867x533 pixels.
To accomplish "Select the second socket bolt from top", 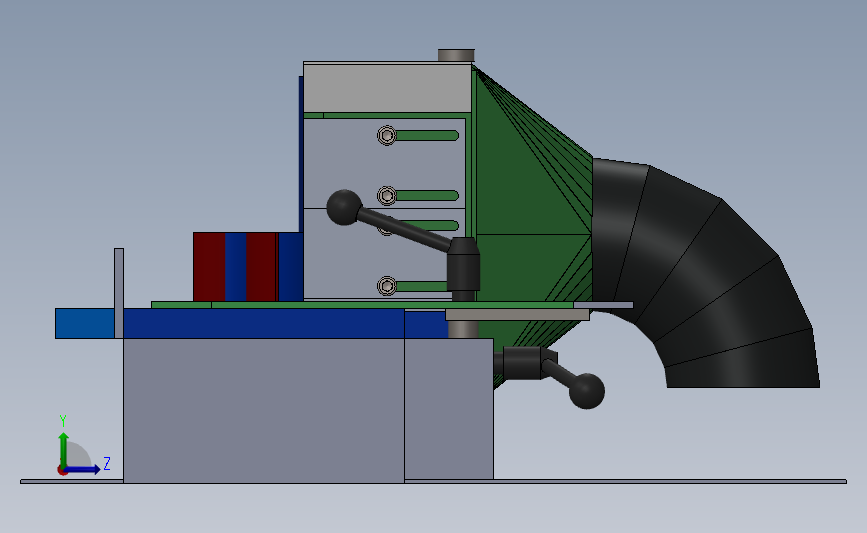I will pyautogui.click(x=387, y=196).
